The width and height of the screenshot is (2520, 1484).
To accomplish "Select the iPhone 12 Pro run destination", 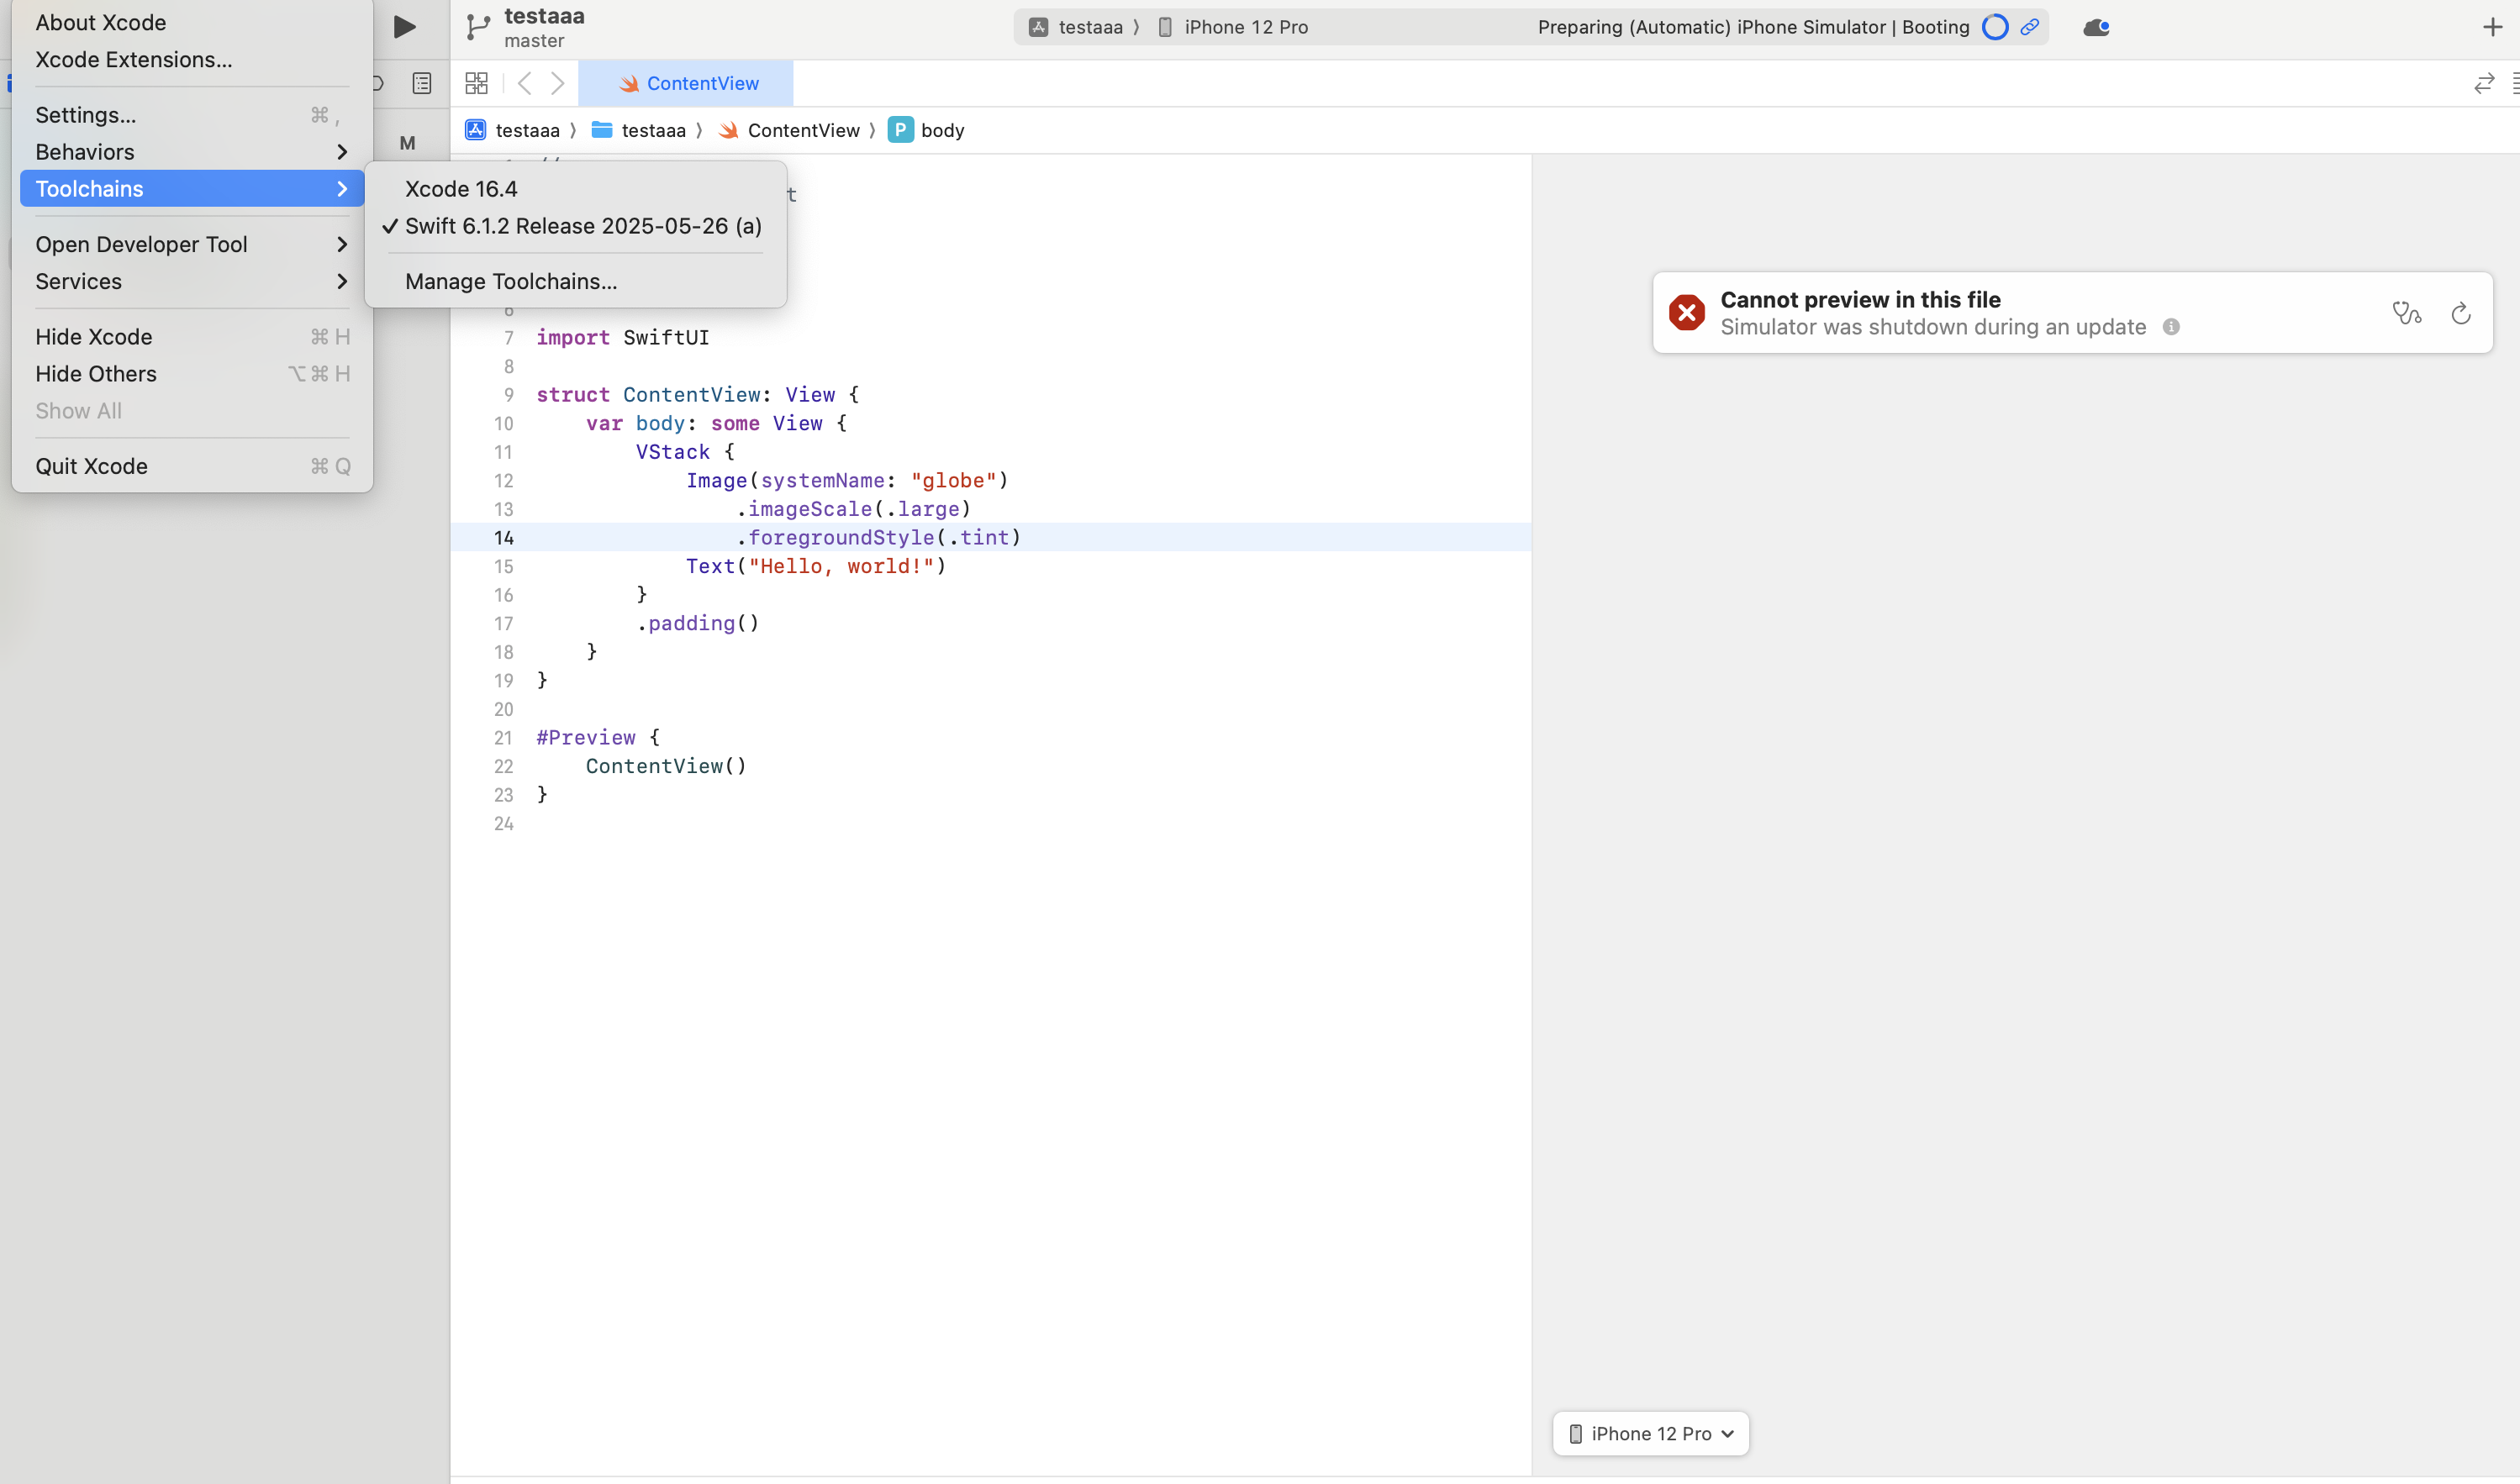I will point(1246,27).
